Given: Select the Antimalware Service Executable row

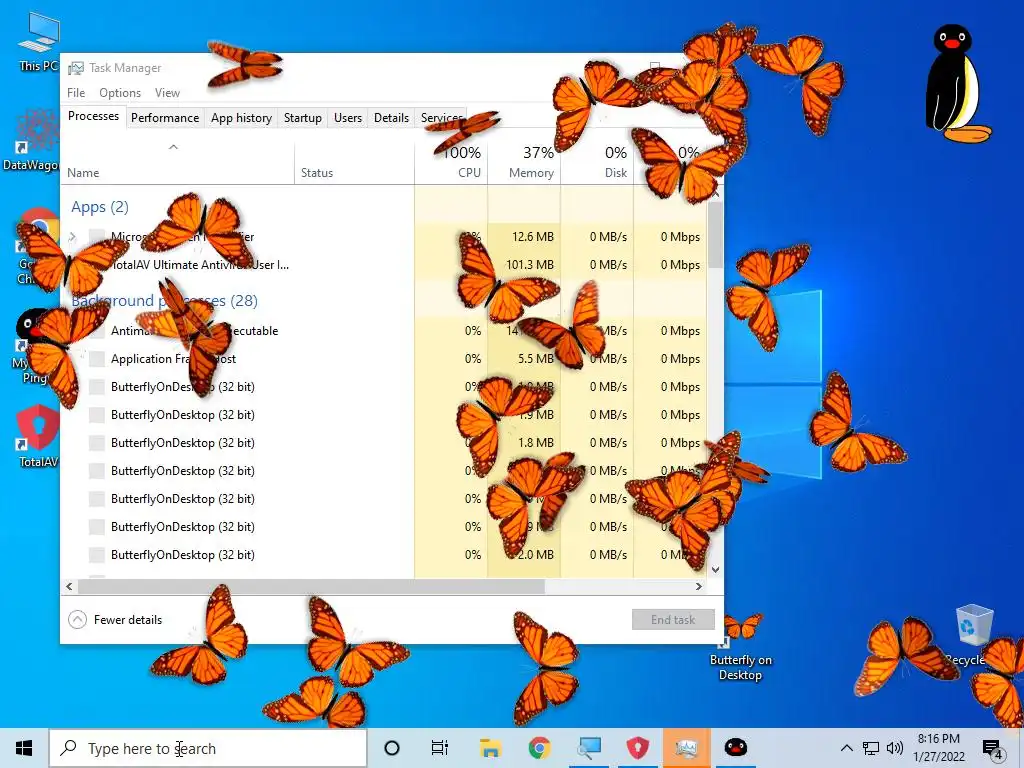Looking at the screenshot, I should (384, 330).
